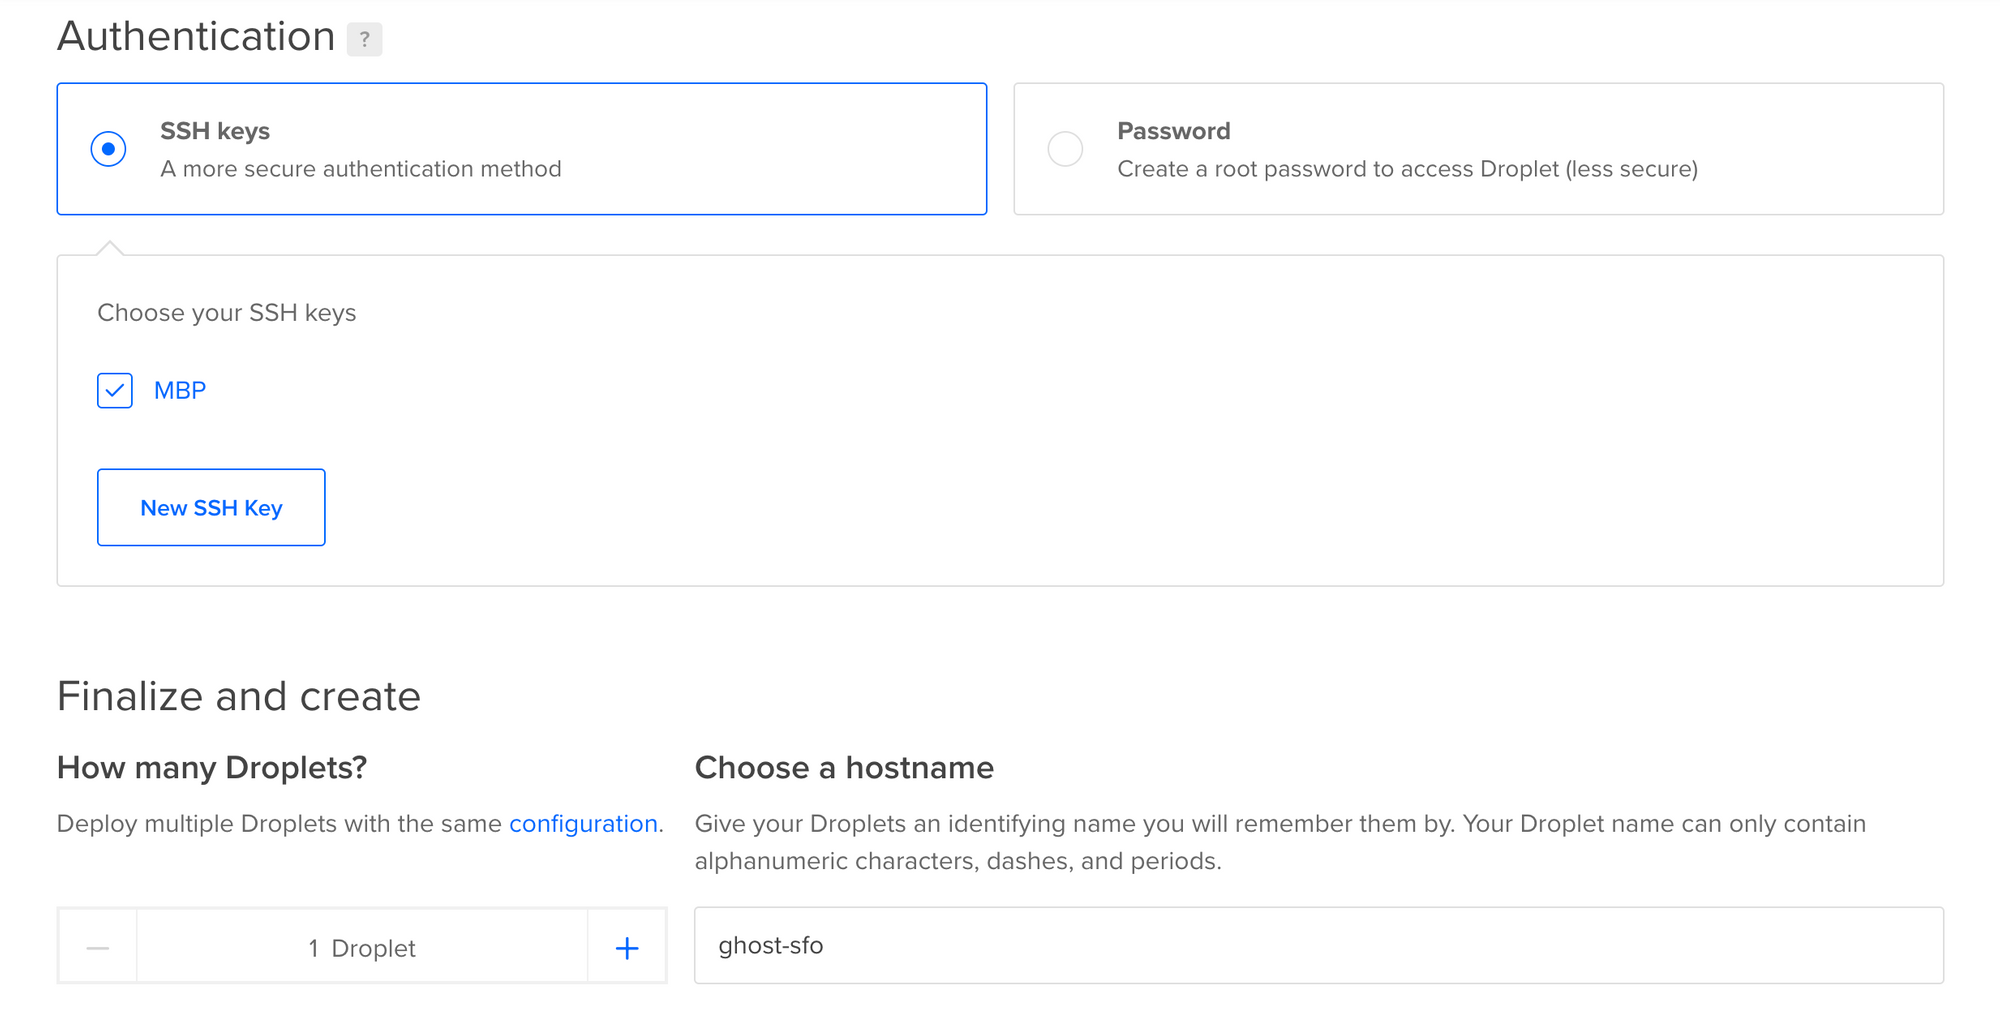Screen dimensions: 2000x1019
Task: Click the 1 Droplet count control
Action: [362, 947]
